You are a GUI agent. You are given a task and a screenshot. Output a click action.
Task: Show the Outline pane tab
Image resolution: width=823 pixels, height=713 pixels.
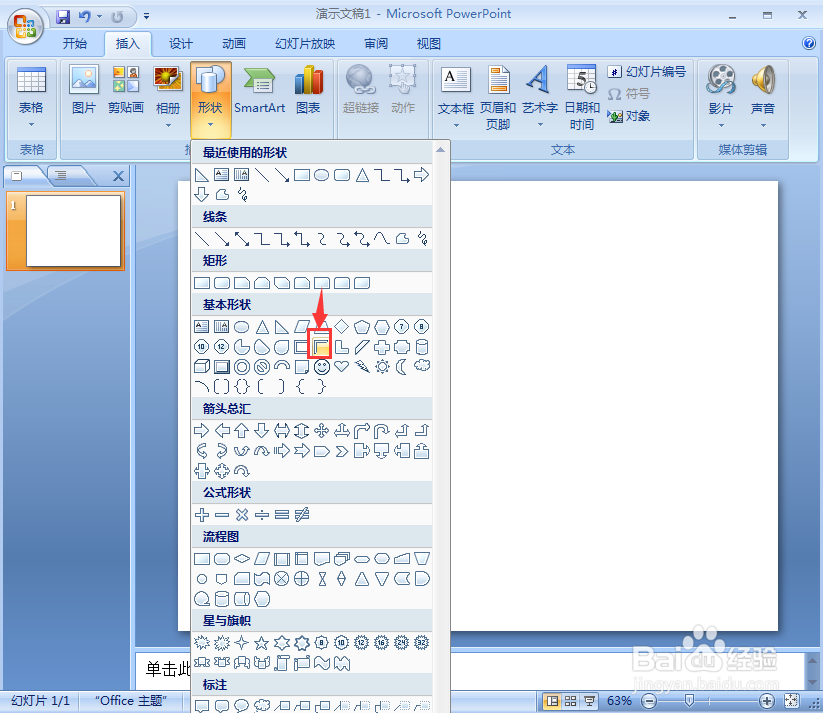pyautogui.click(x=61, y=175)
